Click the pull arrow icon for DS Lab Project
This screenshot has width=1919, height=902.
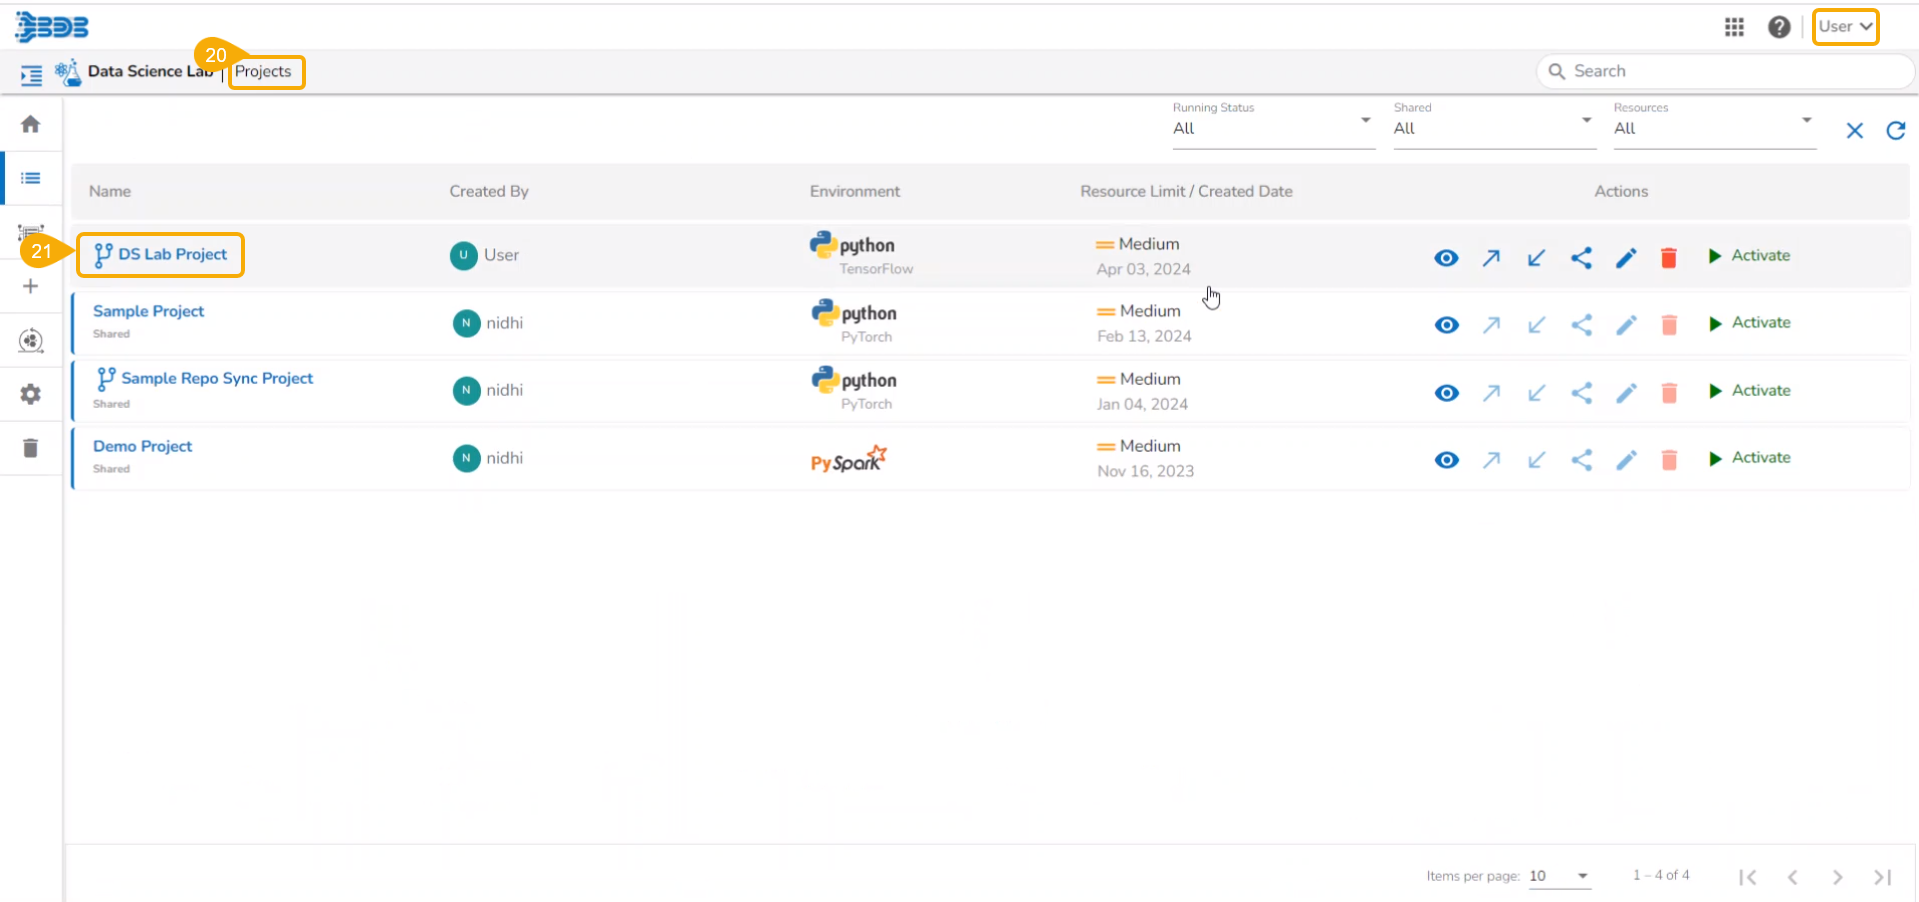(x=1536, y=258)
